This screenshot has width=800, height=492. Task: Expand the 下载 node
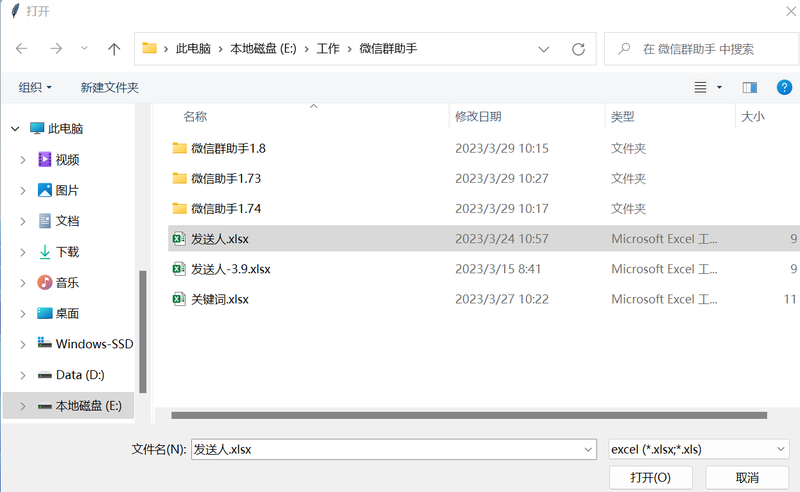click(22, 252)
